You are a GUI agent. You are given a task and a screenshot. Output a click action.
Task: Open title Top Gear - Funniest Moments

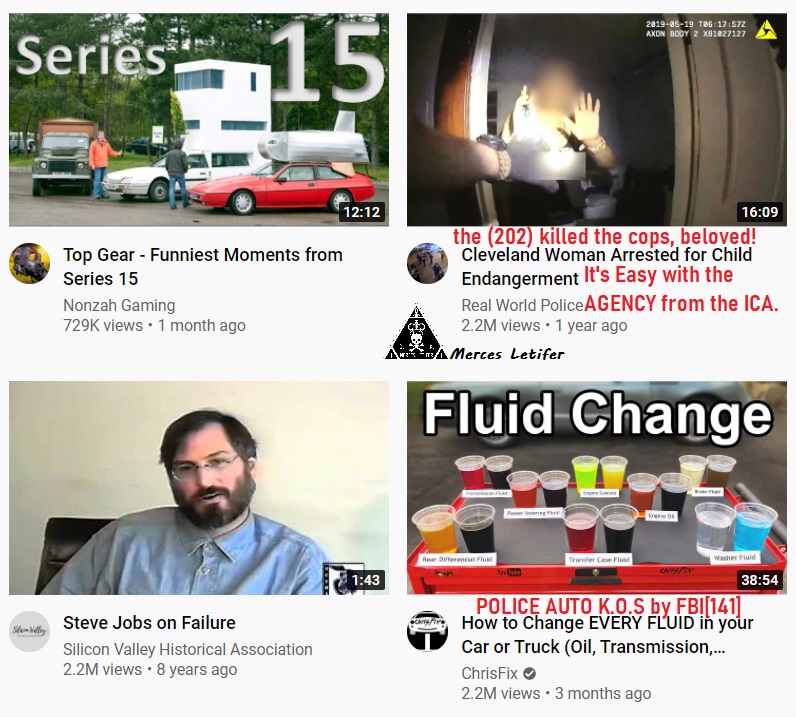point(203,267)
